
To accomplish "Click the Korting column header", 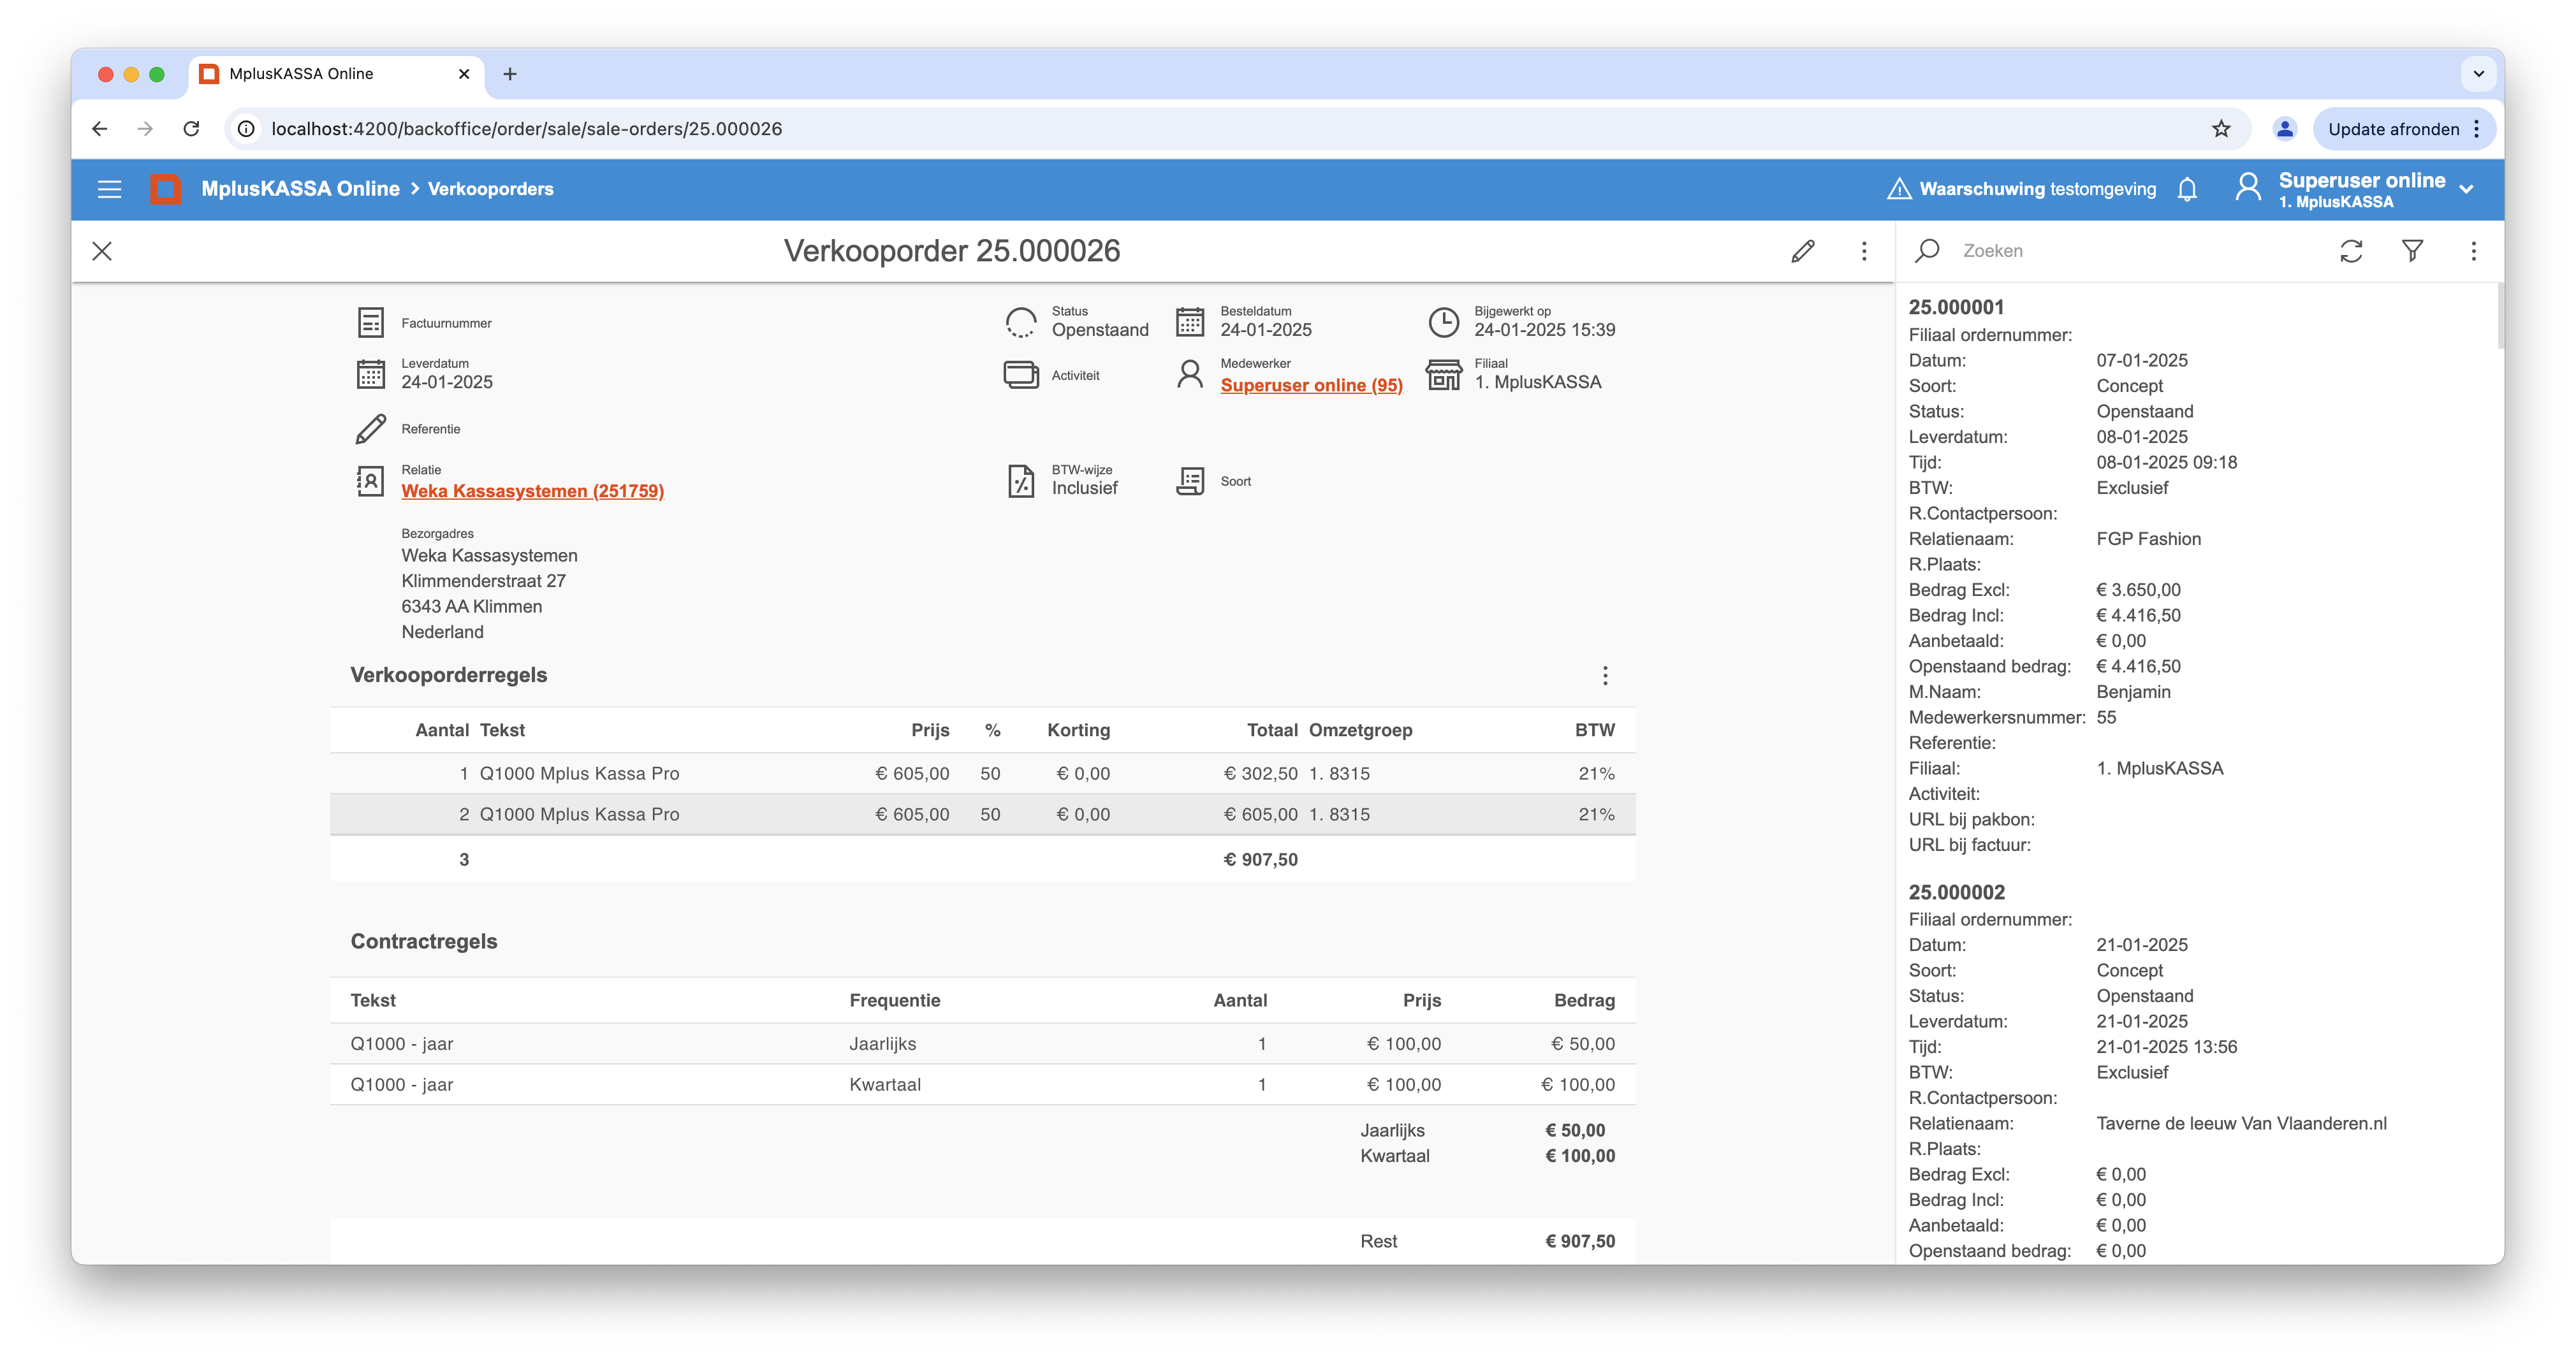I will 1078,730.
